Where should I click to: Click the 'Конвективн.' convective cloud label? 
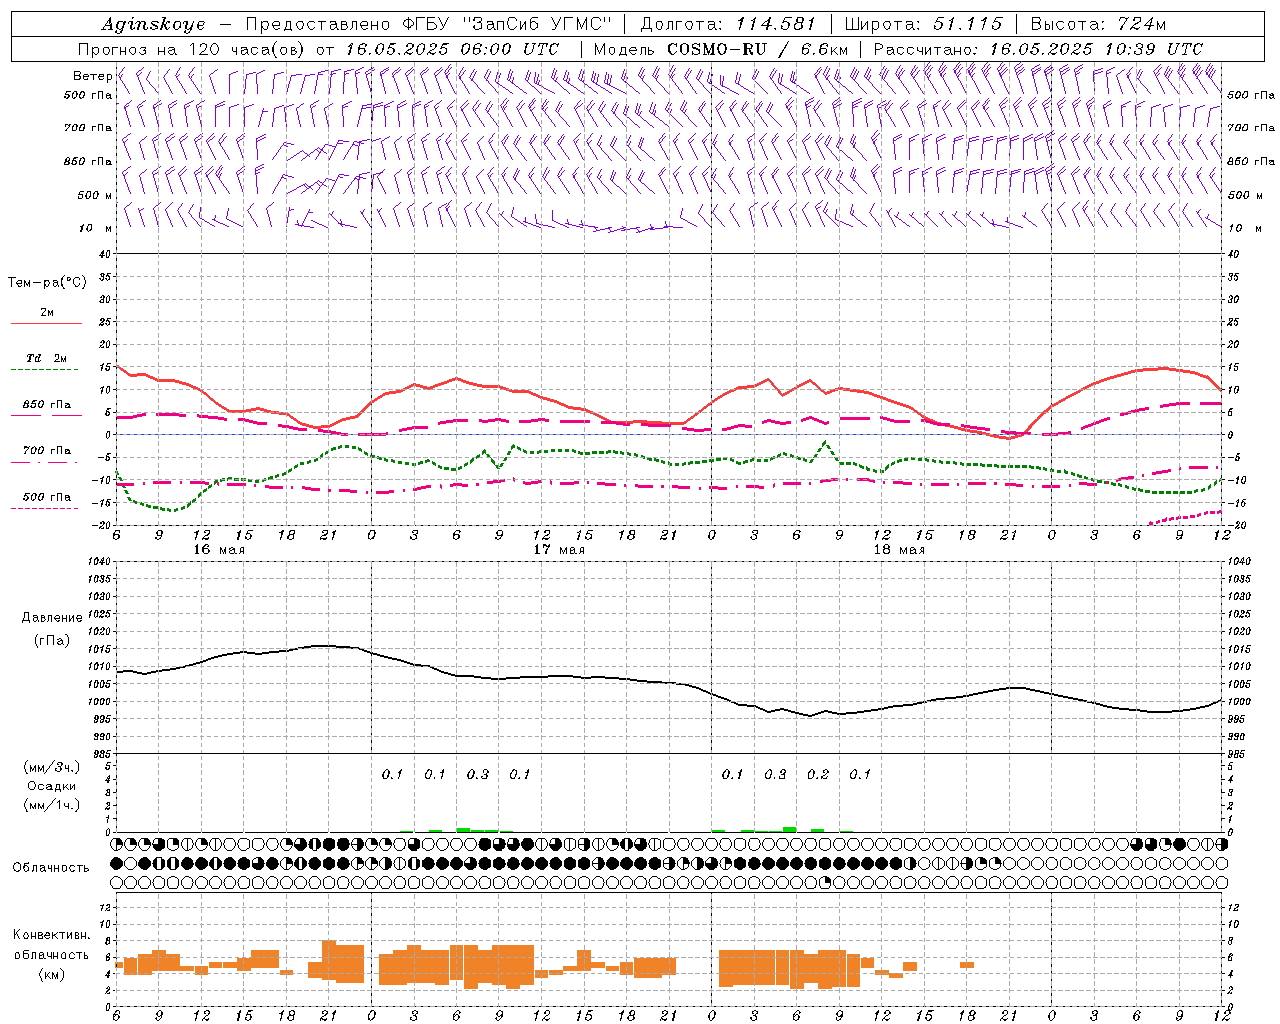click(51, 935)
